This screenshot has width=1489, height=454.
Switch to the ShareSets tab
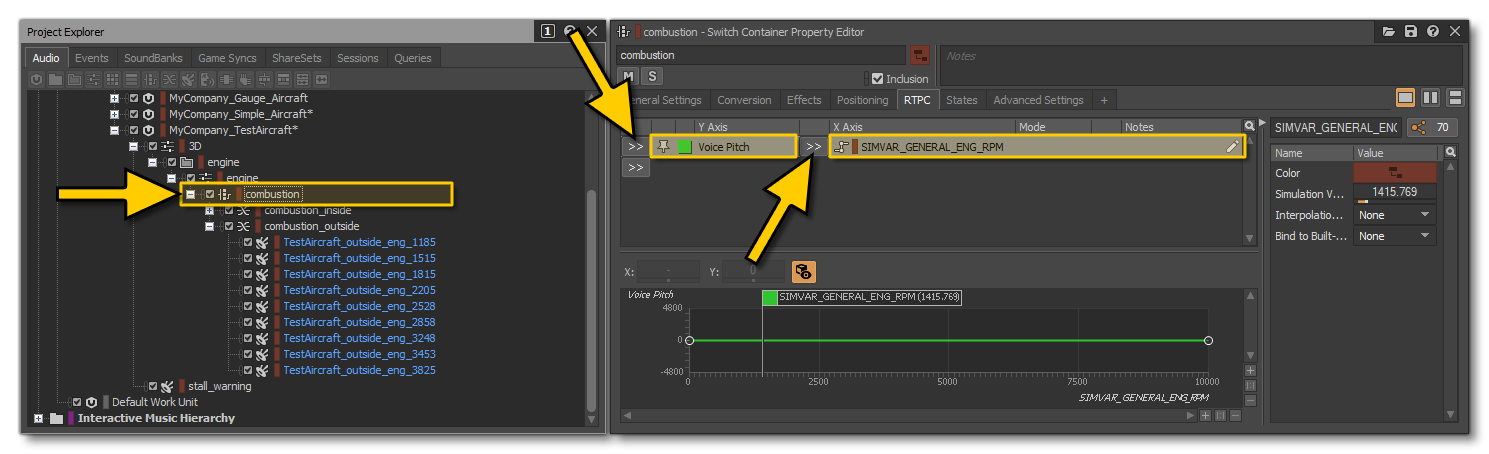[296, 58]
